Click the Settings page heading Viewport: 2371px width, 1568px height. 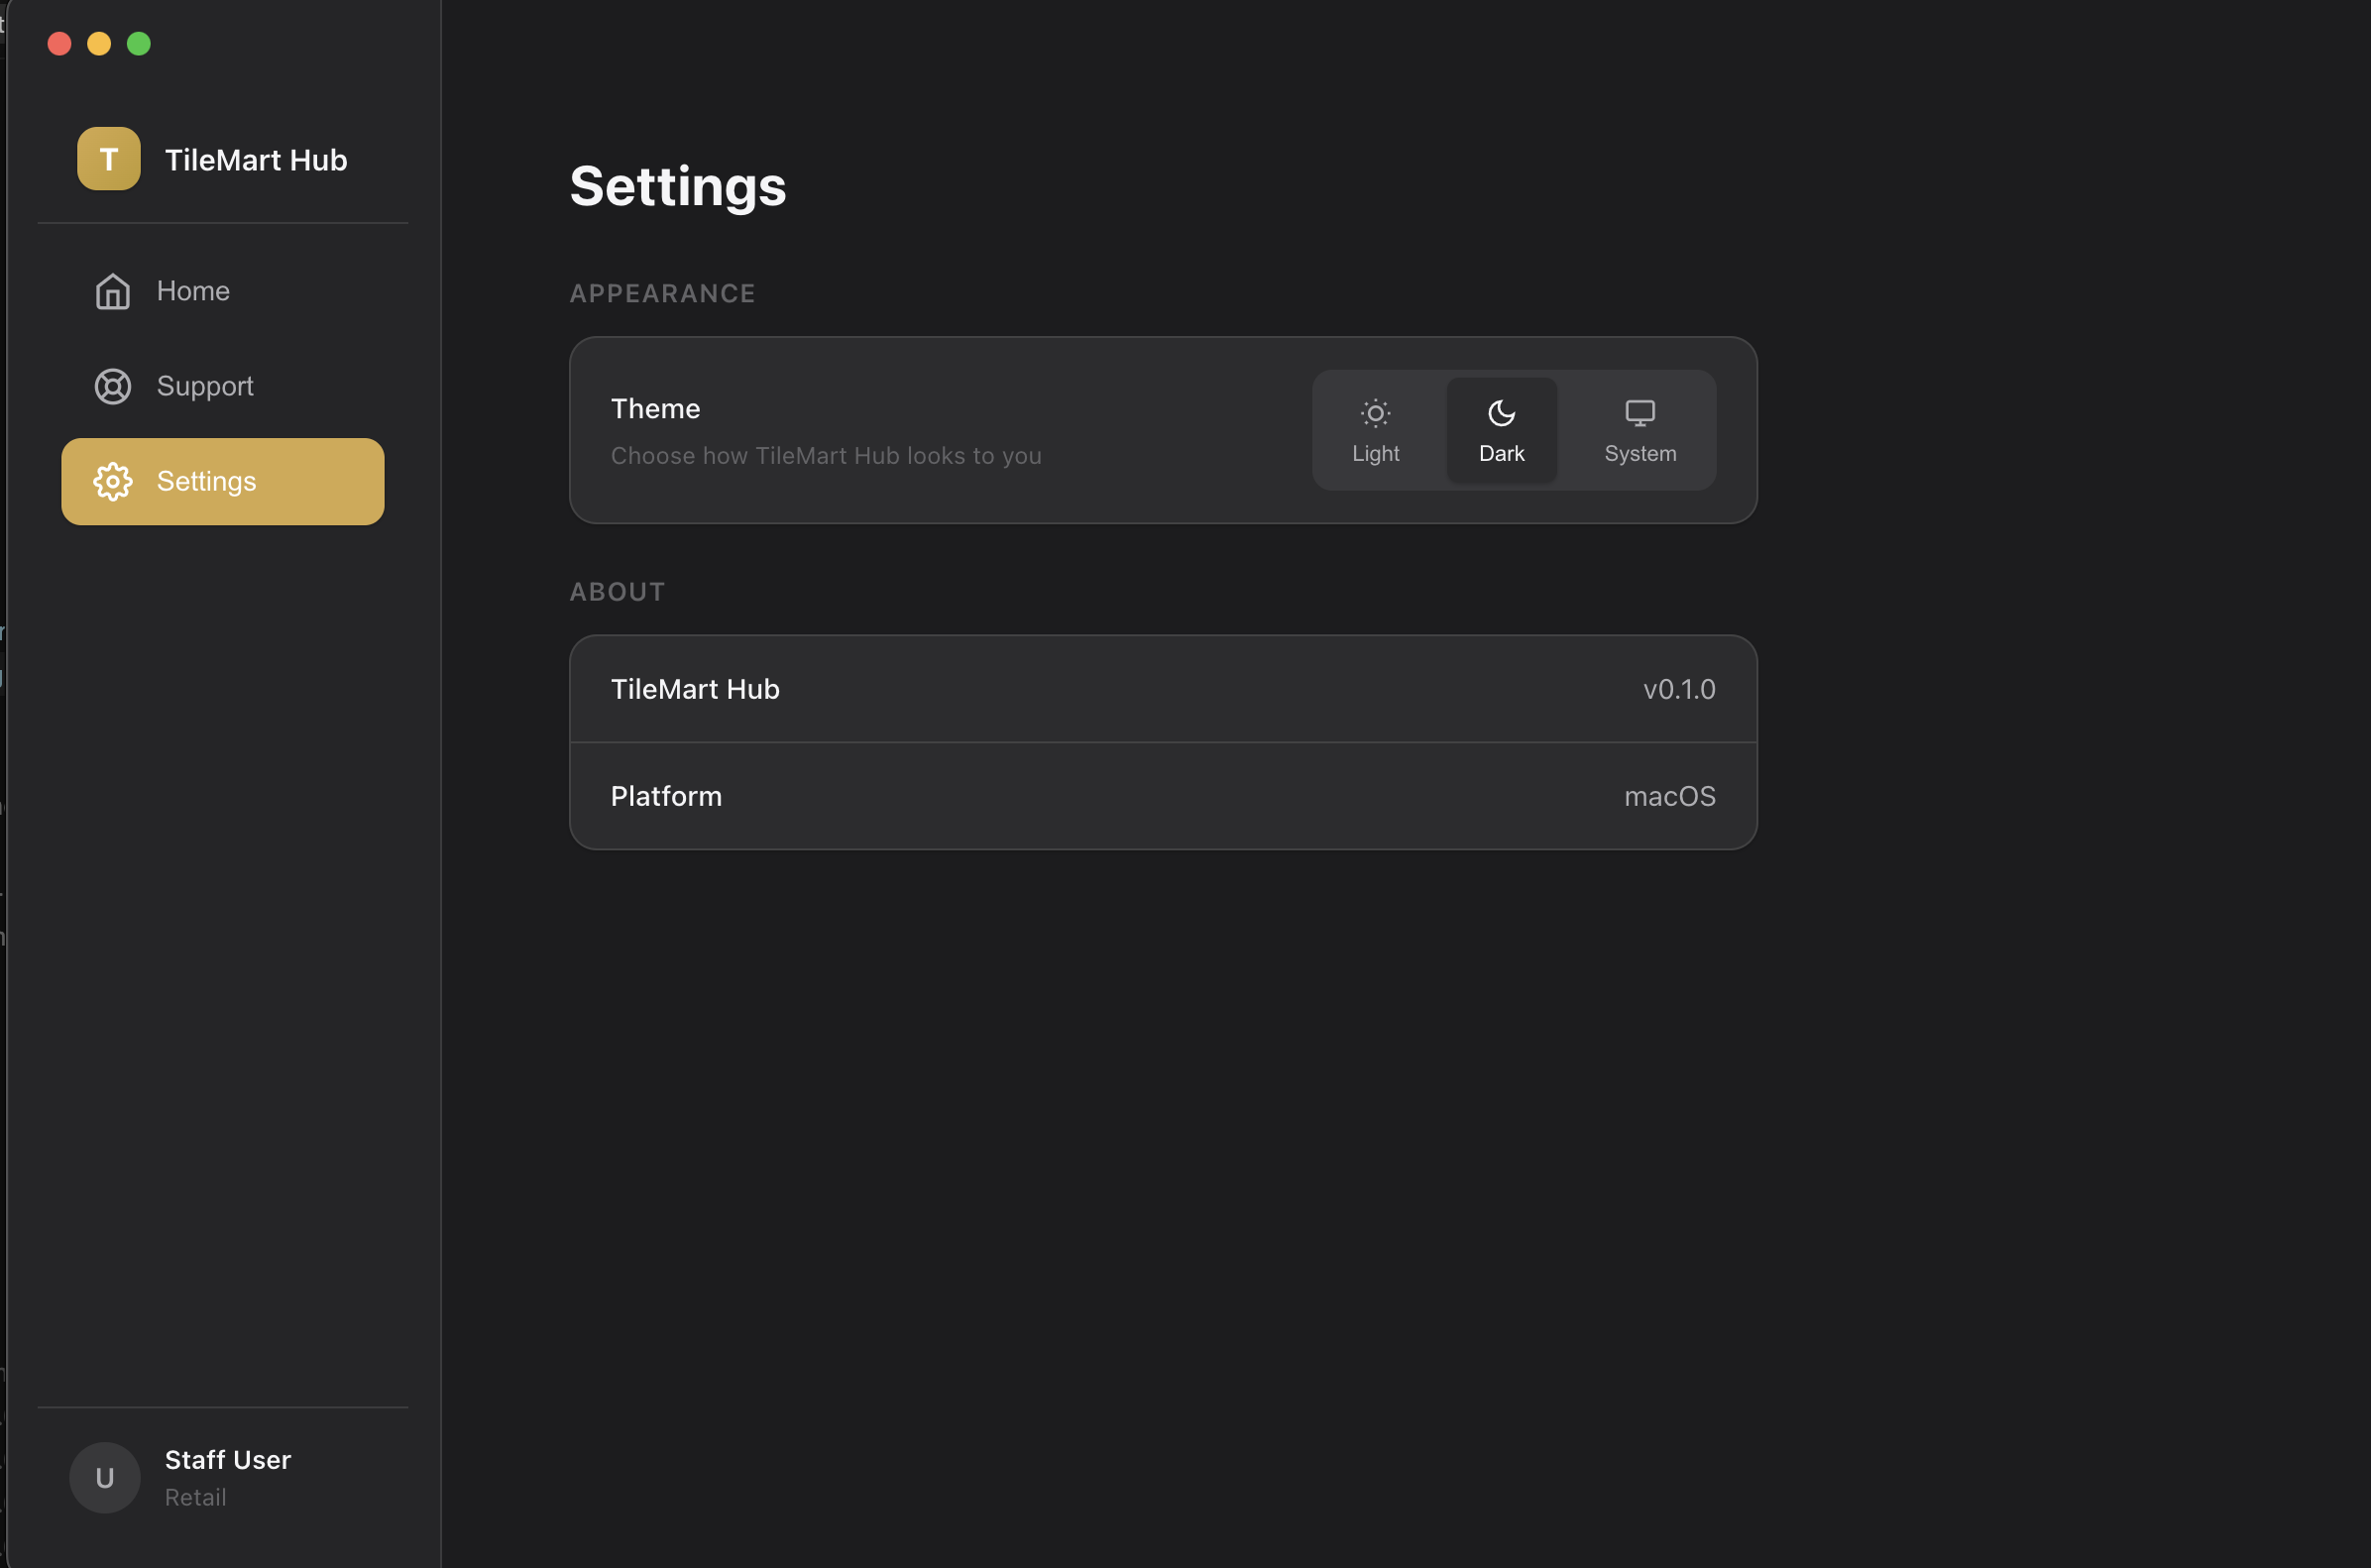click(x=678, y=186)
